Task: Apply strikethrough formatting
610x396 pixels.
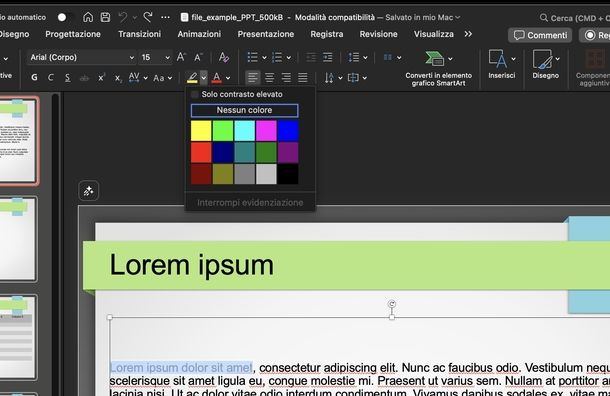Action: pyautogui.click(x=84, y=78)
